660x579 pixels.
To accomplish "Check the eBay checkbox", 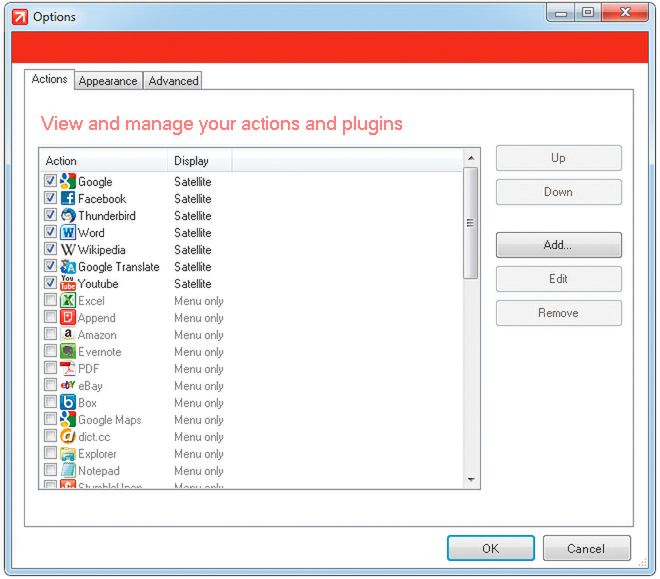I will coord(50,385).
